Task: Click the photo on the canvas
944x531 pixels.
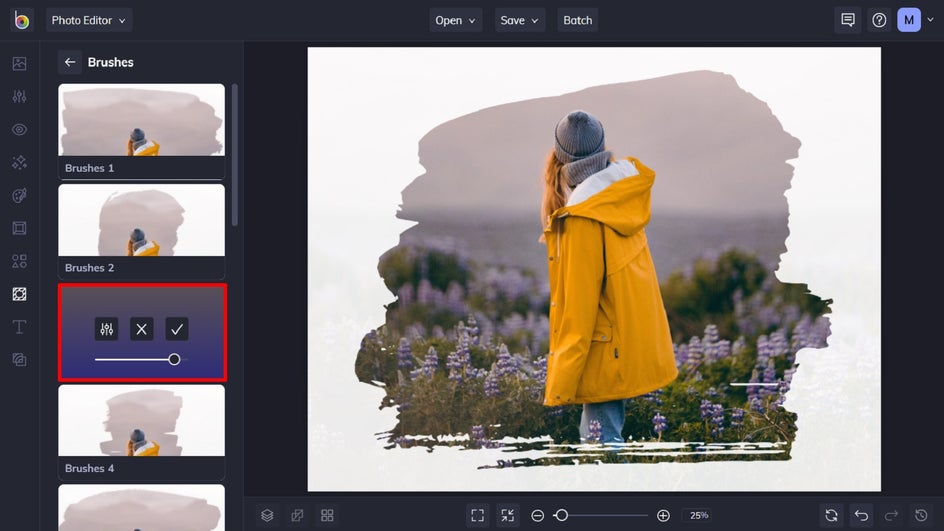Action: (594, 269)
